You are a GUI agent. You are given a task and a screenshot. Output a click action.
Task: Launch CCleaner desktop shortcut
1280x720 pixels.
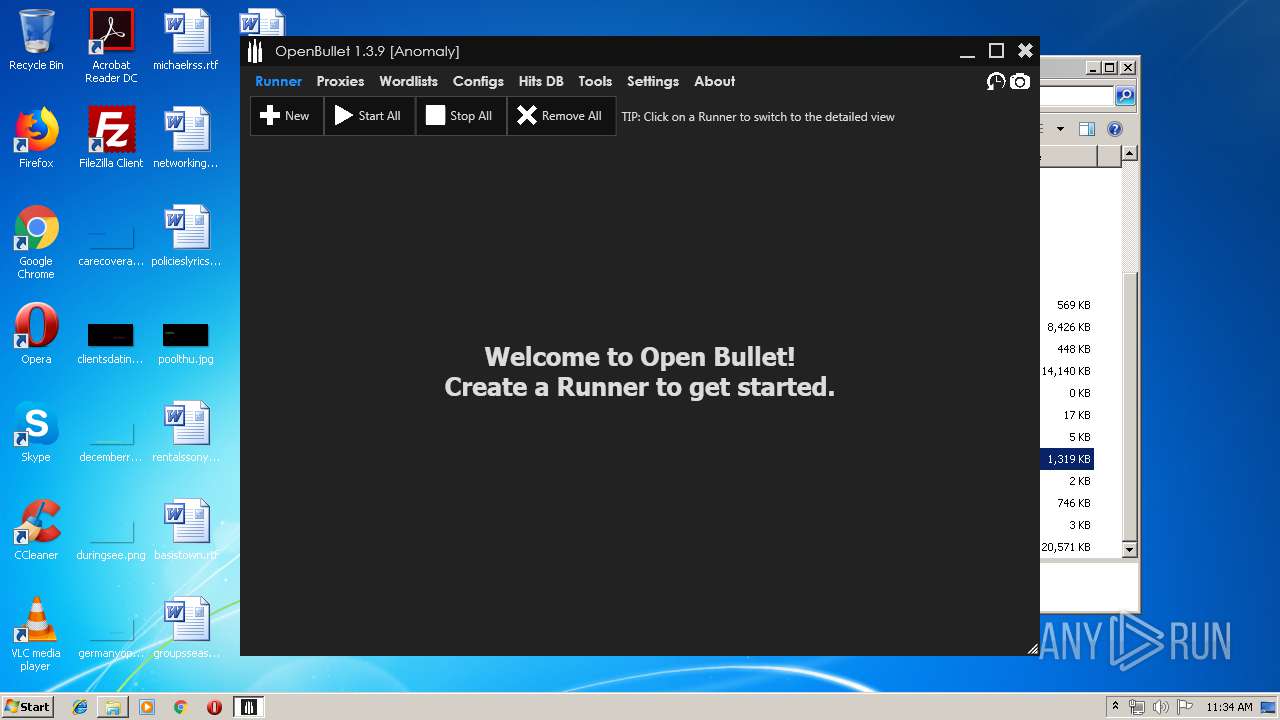click(36, 530)
